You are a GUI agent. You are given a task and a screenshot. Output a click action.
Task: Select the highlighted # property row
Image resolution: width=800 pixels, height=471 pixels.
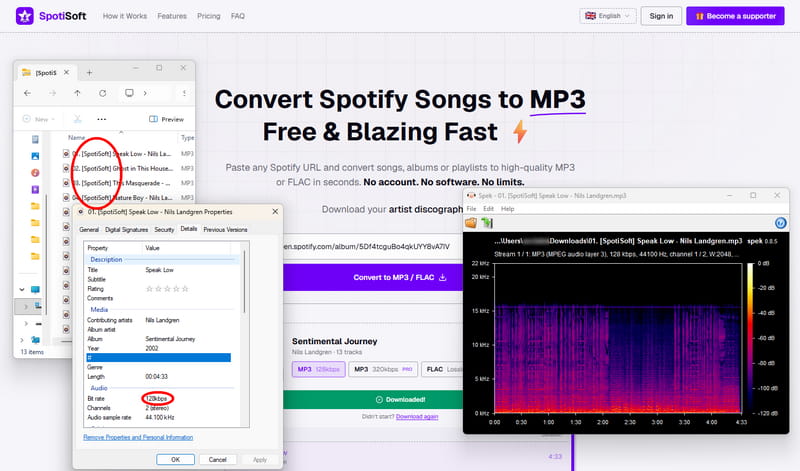point(158,358)
